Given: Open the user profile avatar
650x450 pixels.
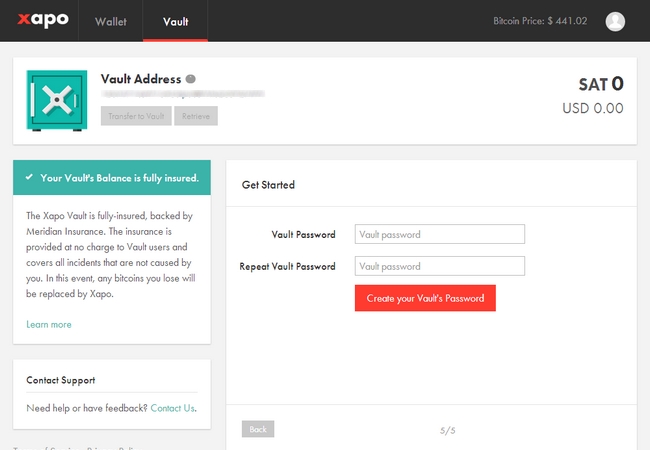Looking at the screenshot, I should click(615, 21).
